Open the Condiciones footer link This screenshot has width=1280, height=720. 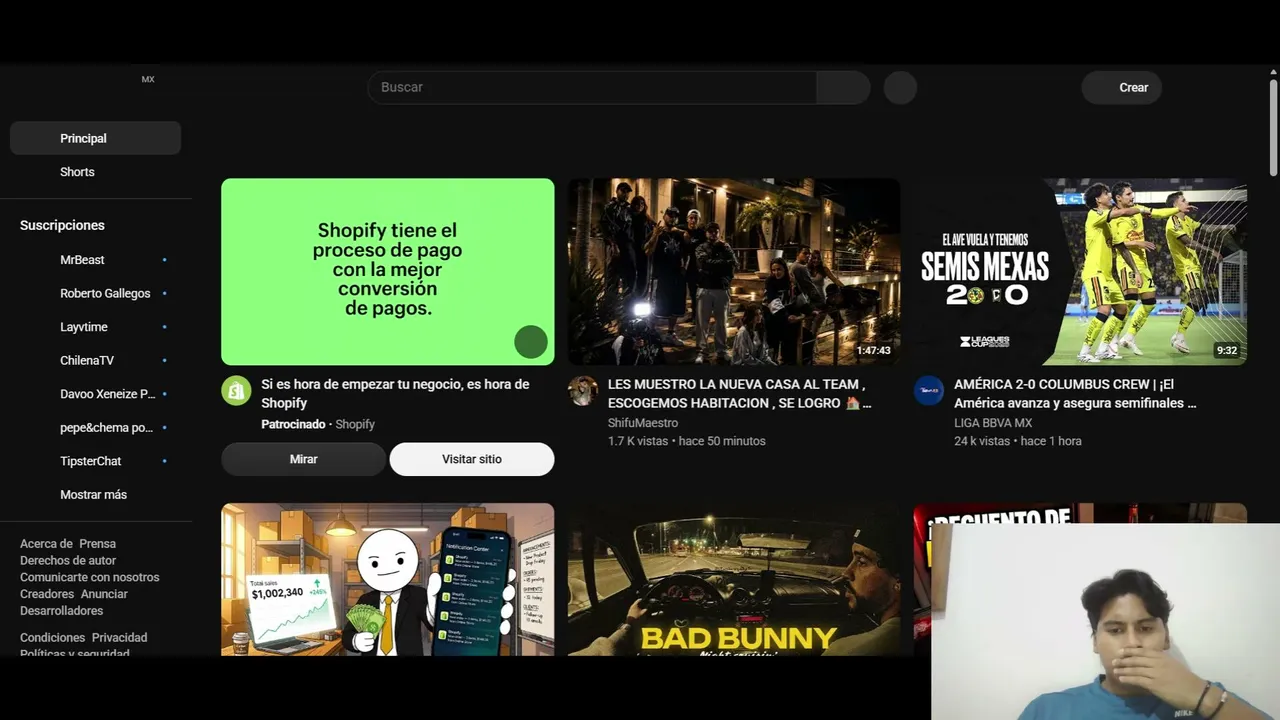53,637
